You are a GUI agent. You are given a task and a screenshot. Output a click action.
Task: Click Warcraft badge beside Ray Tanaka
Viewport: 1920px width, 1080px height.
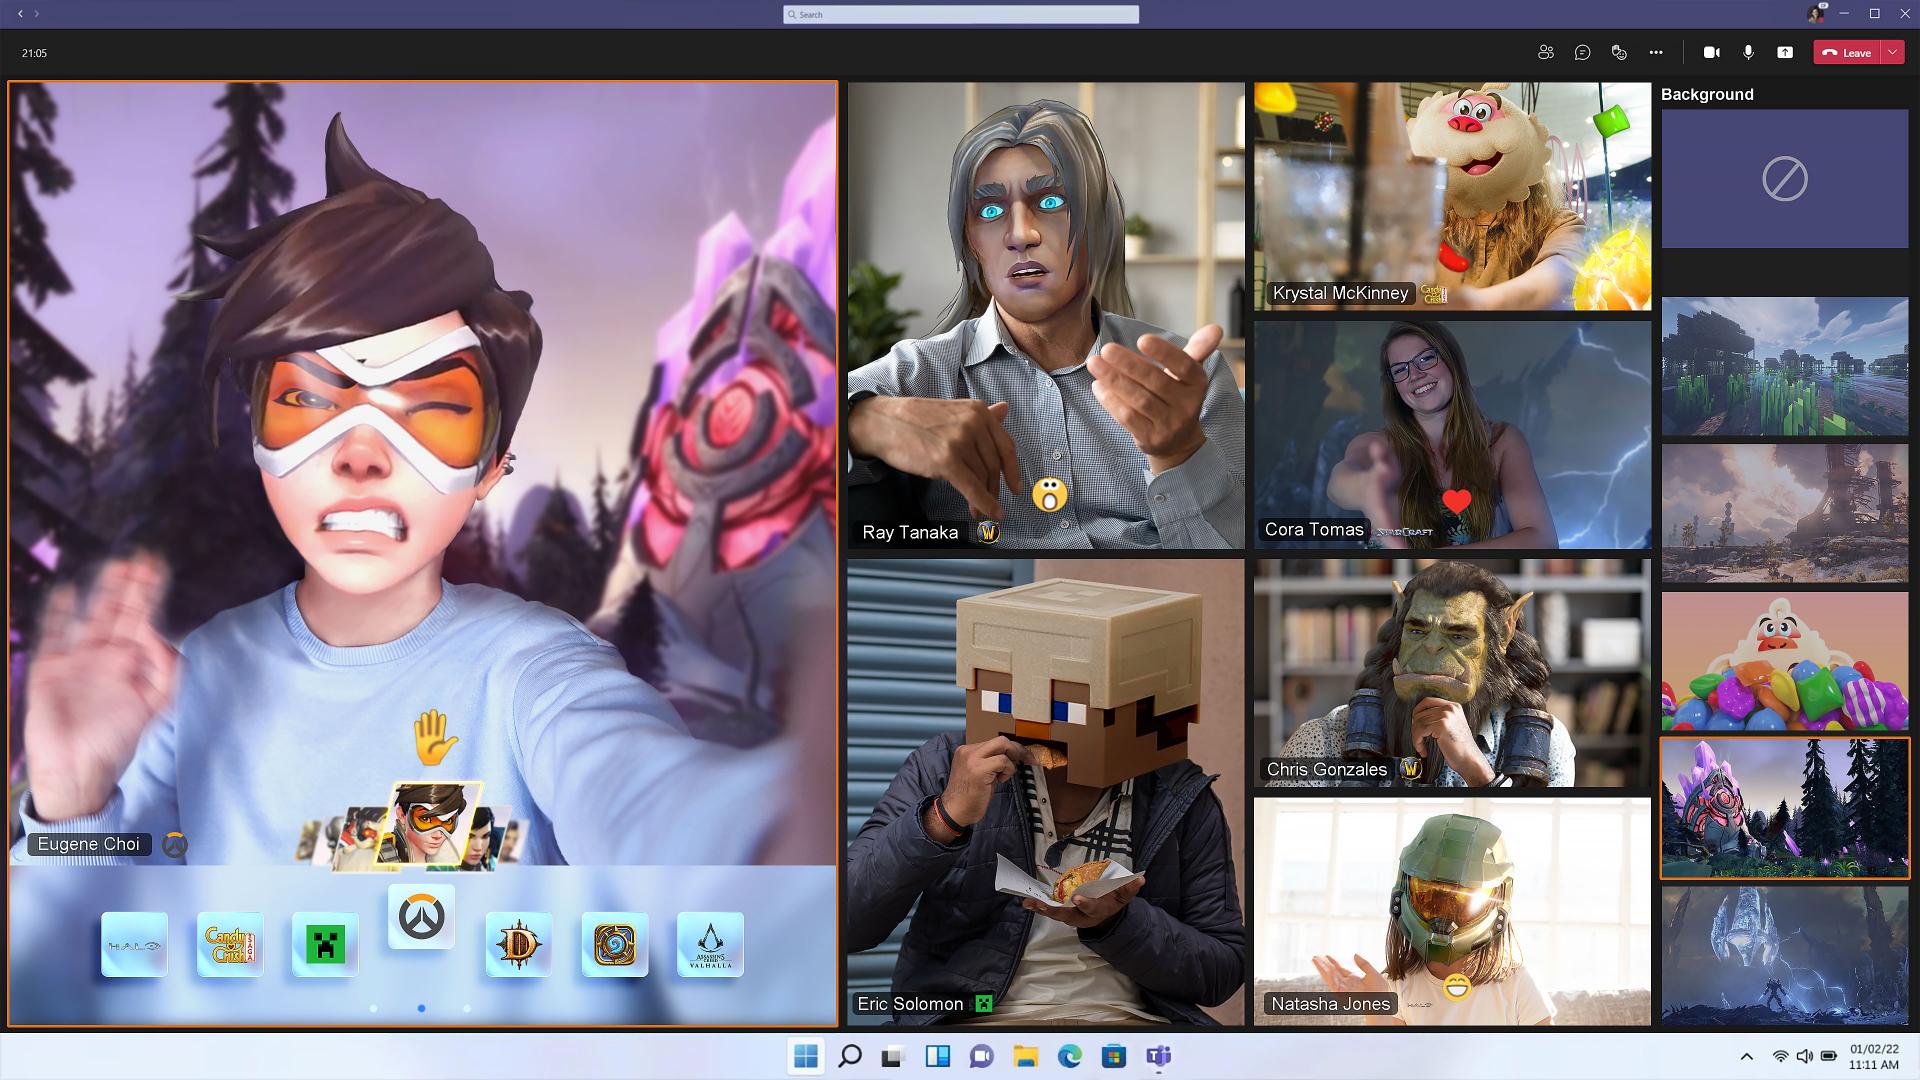click(x=988, y=532)
